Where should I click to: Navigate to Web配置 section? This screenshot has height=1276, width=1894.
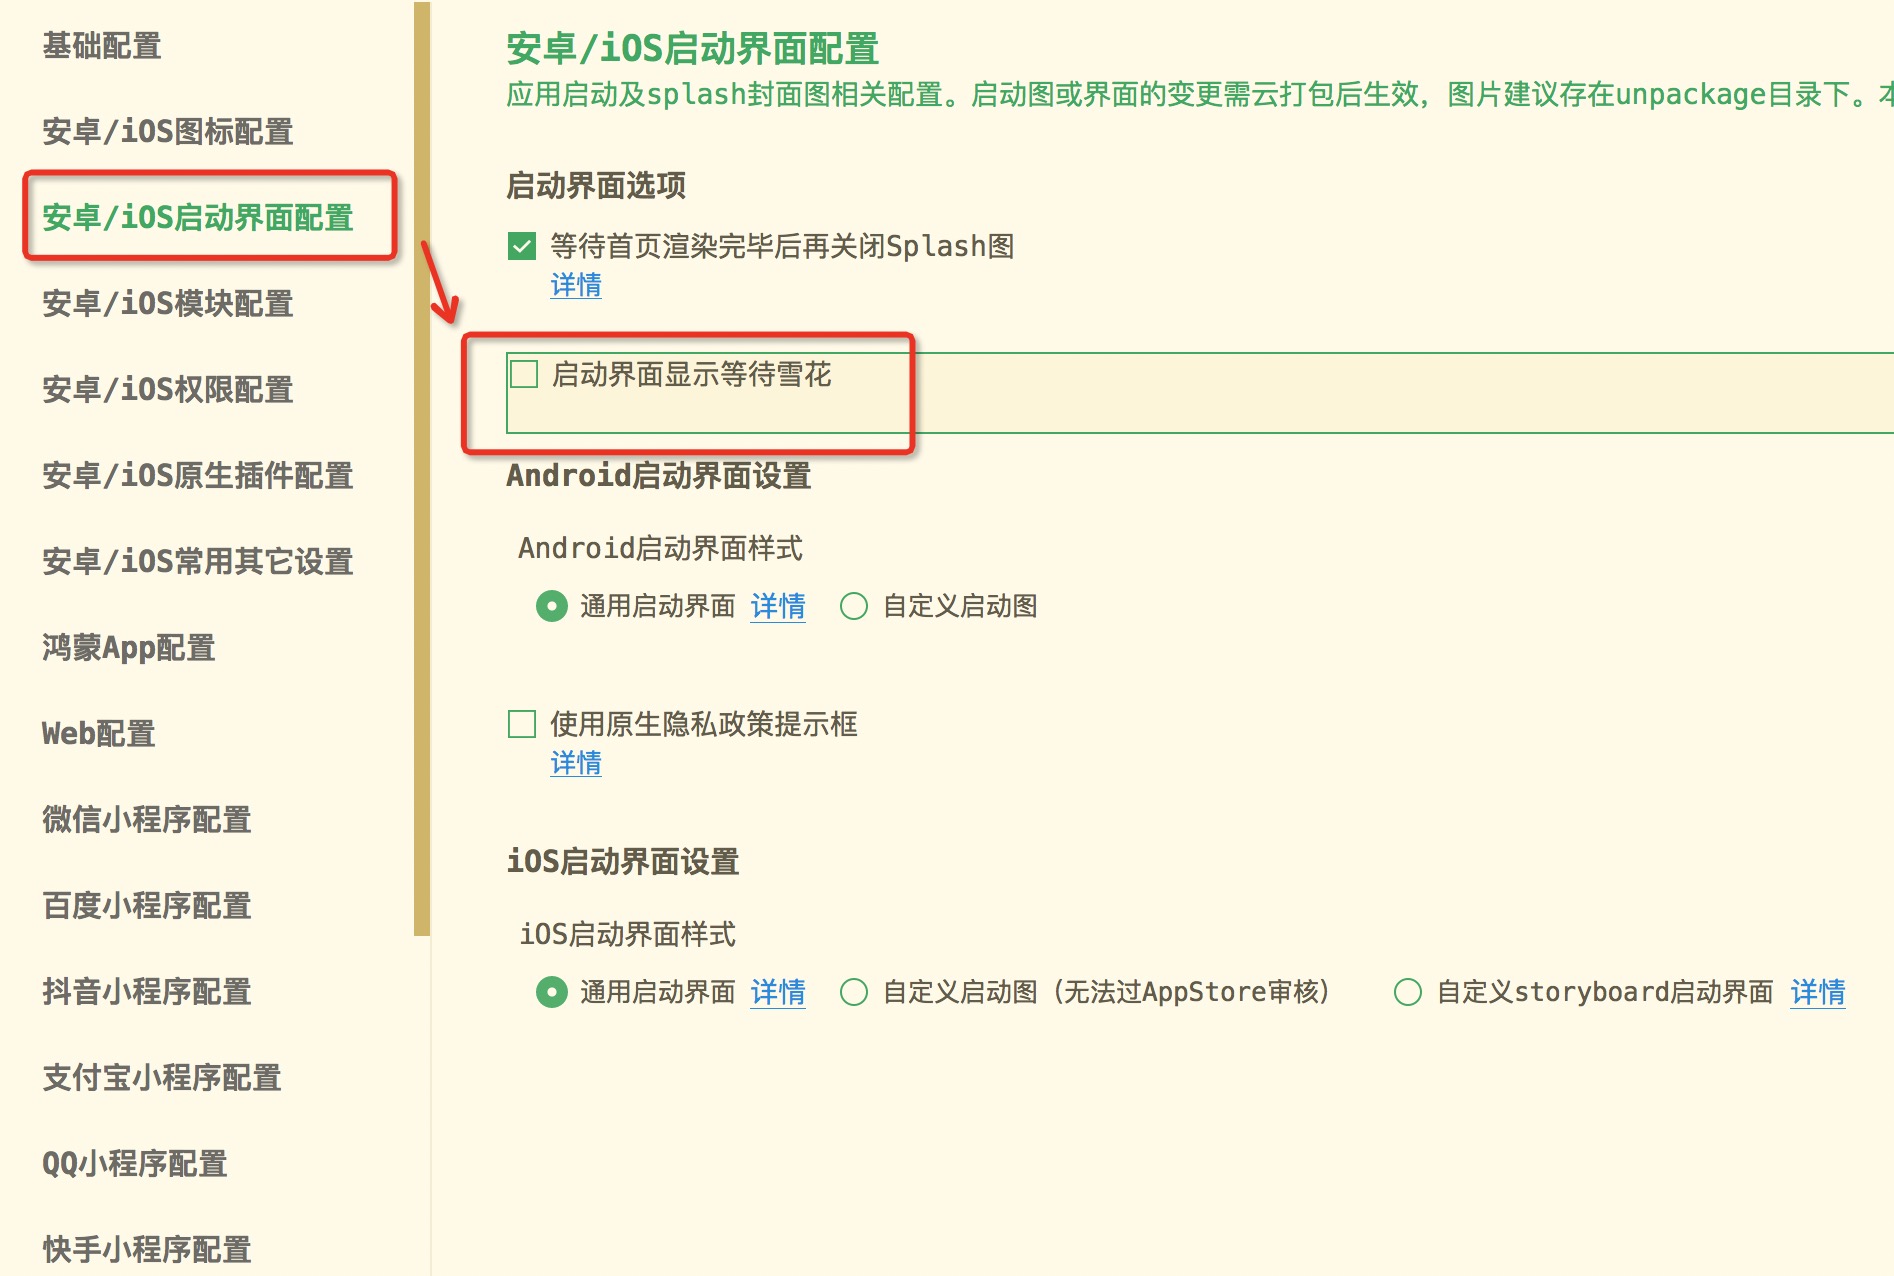point(99,734)
